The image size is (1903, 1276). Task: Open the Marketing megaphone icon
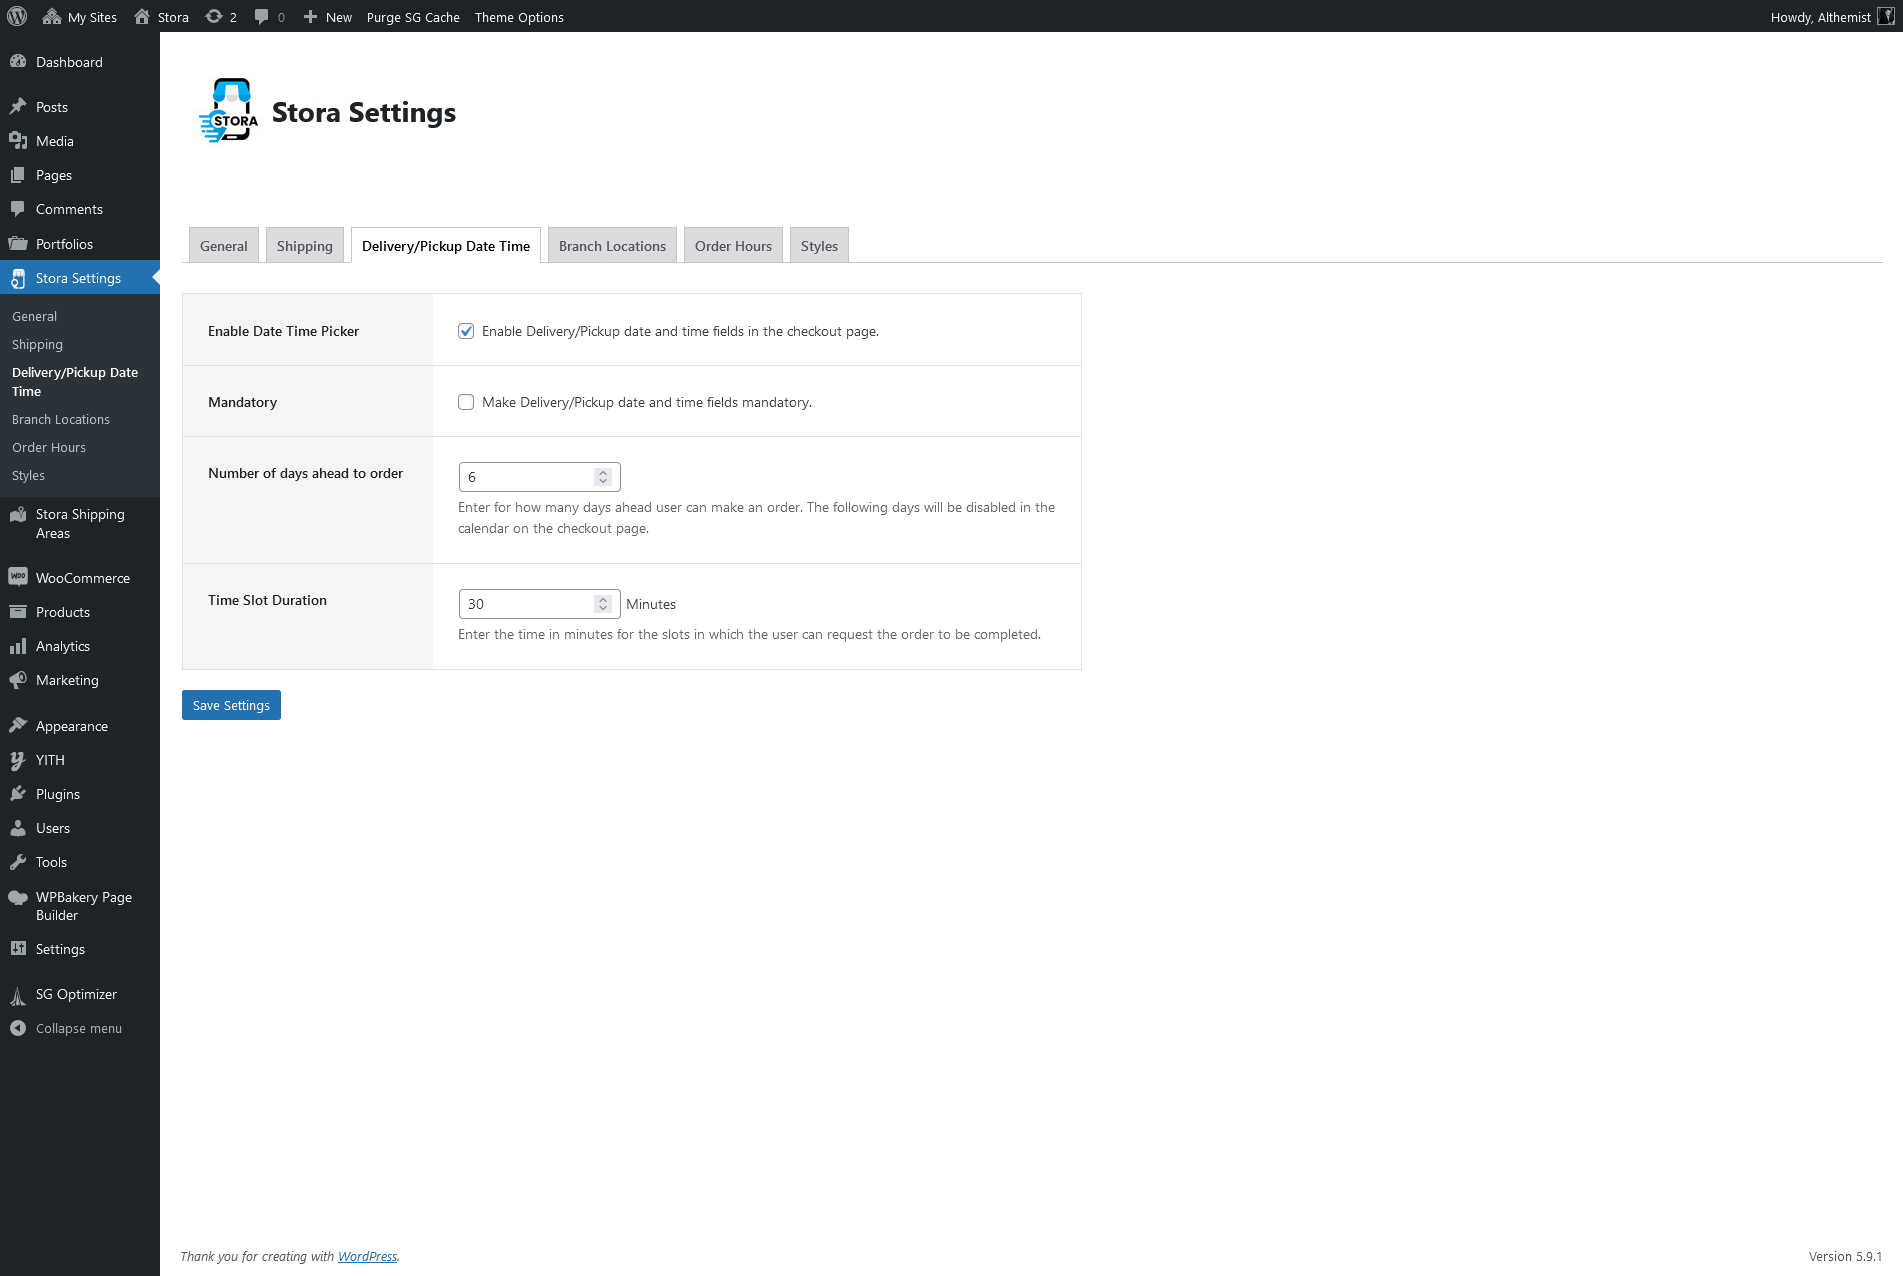click(x=18, y=680)
